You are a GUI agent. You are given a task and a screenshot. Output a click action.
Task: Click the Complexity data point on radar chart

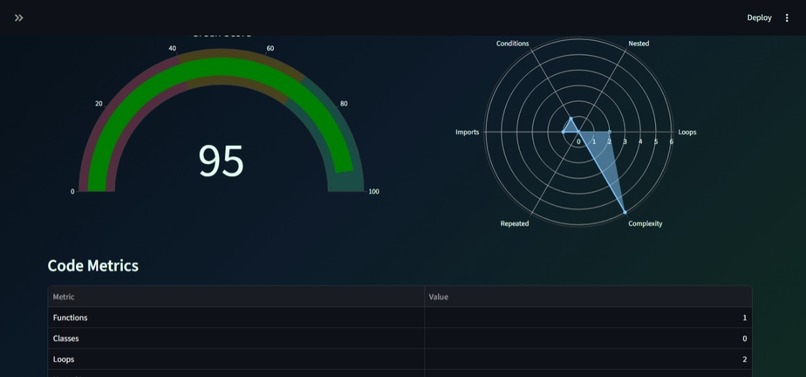(x=625, y=212)
